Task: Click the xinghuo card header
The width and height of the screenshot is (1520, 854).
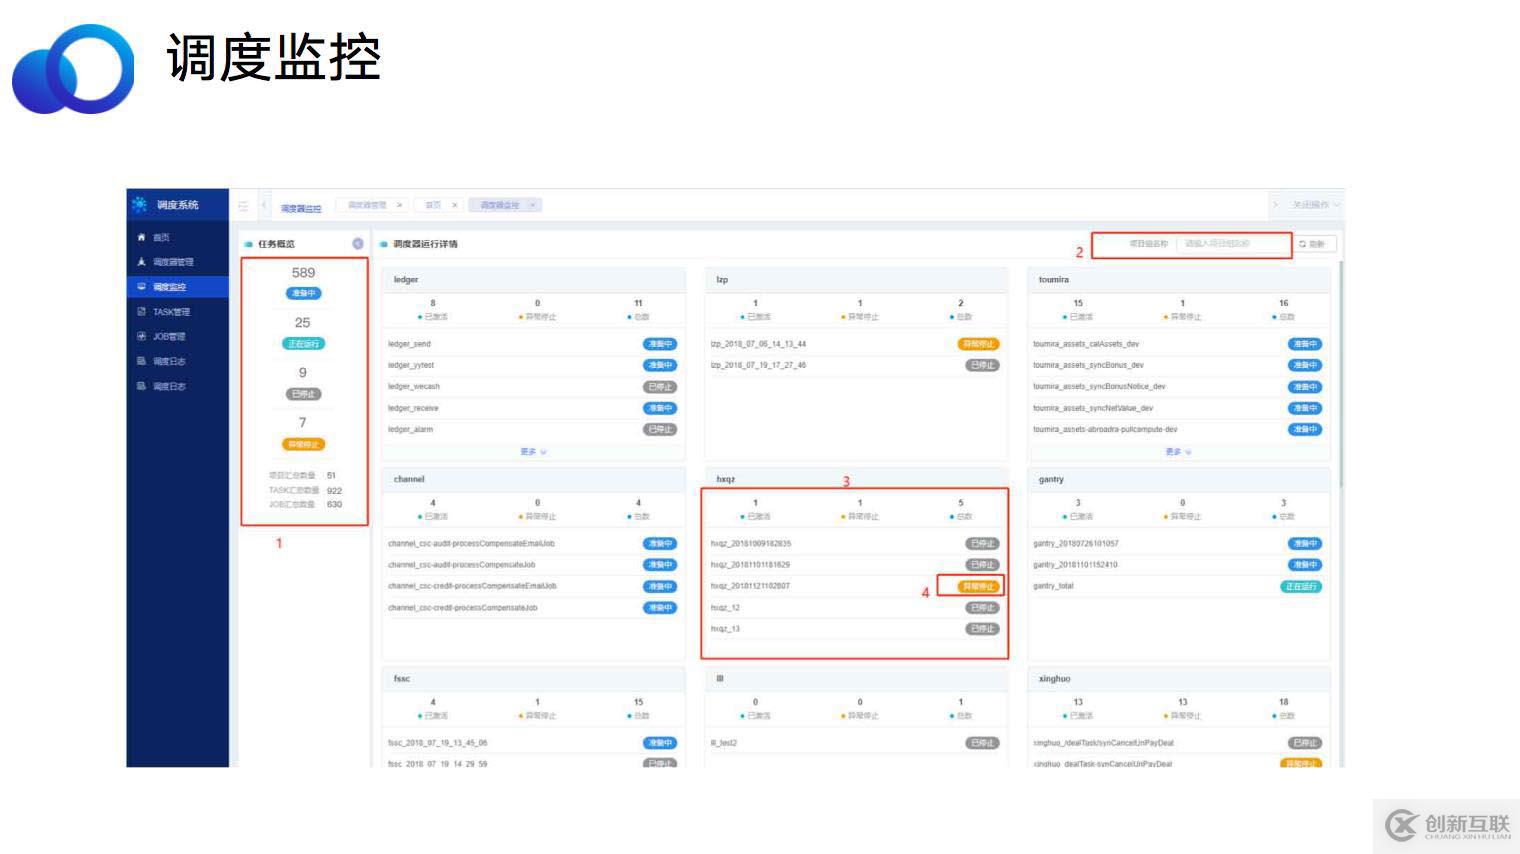Action: click(x=1179, y=679)
